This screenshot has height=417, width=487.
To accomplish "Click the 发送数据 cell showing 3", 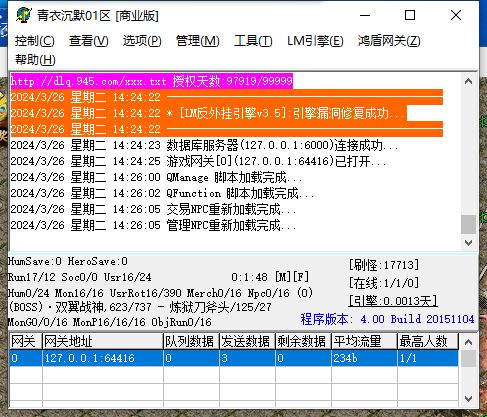I will click(247, 358).
